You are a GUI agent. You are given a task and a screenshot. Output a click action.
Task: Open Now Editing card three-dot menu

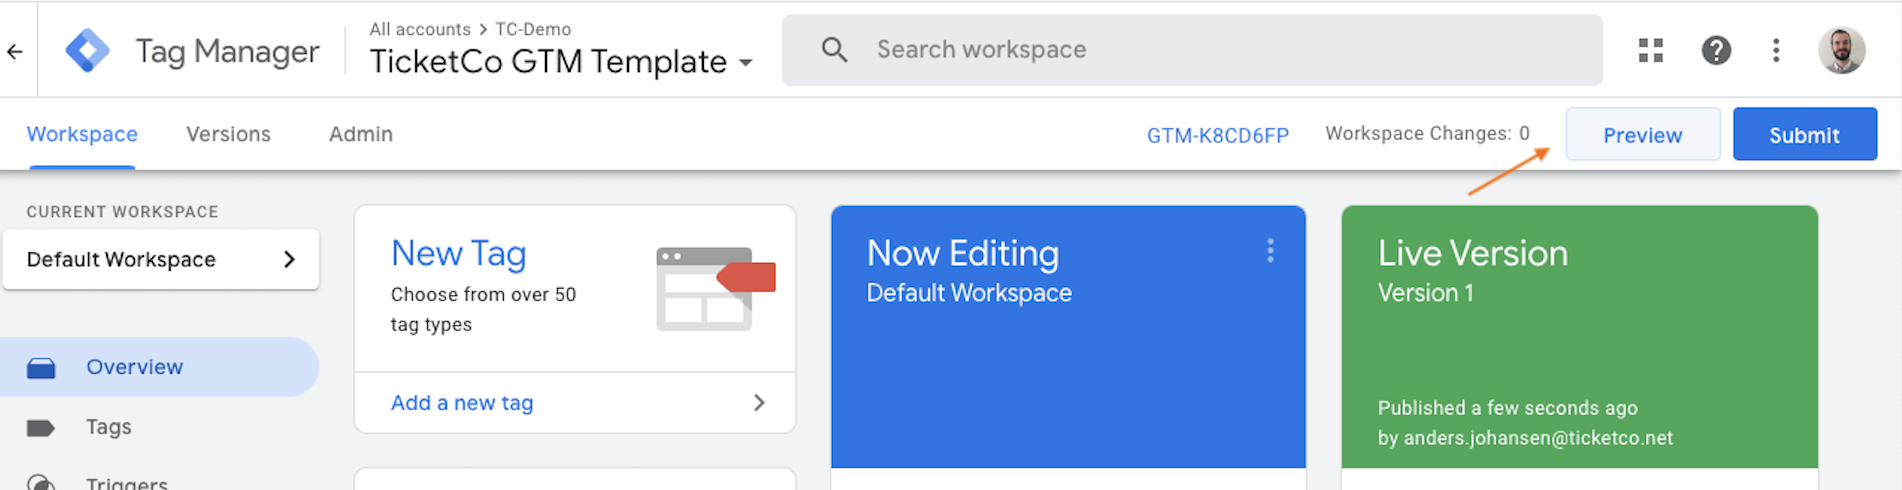(1270, 251)
